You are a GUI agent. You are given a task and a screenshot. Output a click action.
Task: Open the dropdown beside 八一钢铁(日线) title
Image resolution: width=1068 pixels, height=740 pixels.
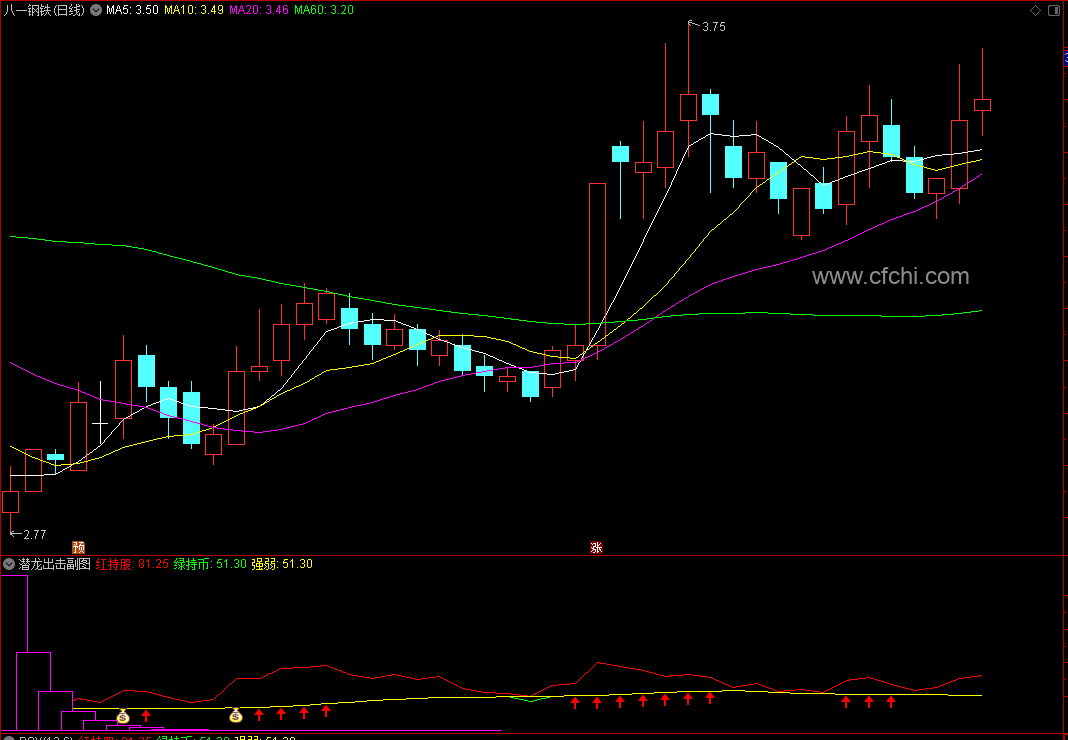pyautogui.click(x=96, y=10)
